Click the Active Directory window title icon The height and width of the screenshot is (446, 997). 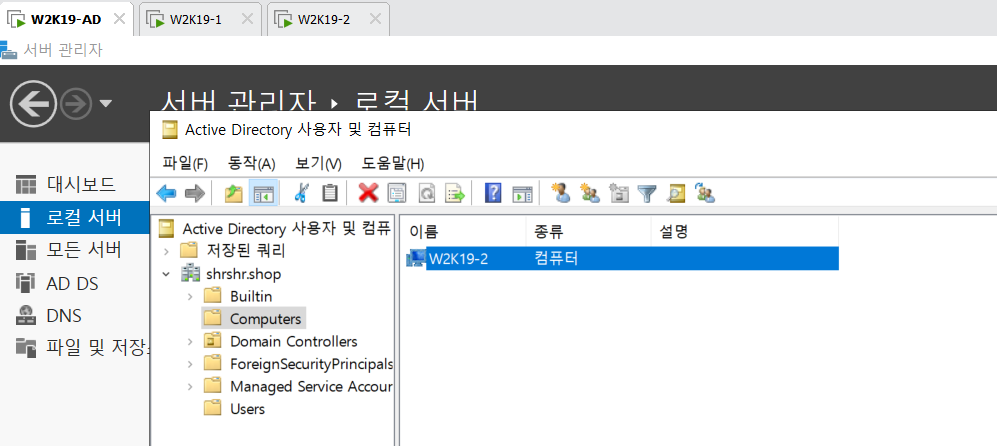[x=168, y=129]
